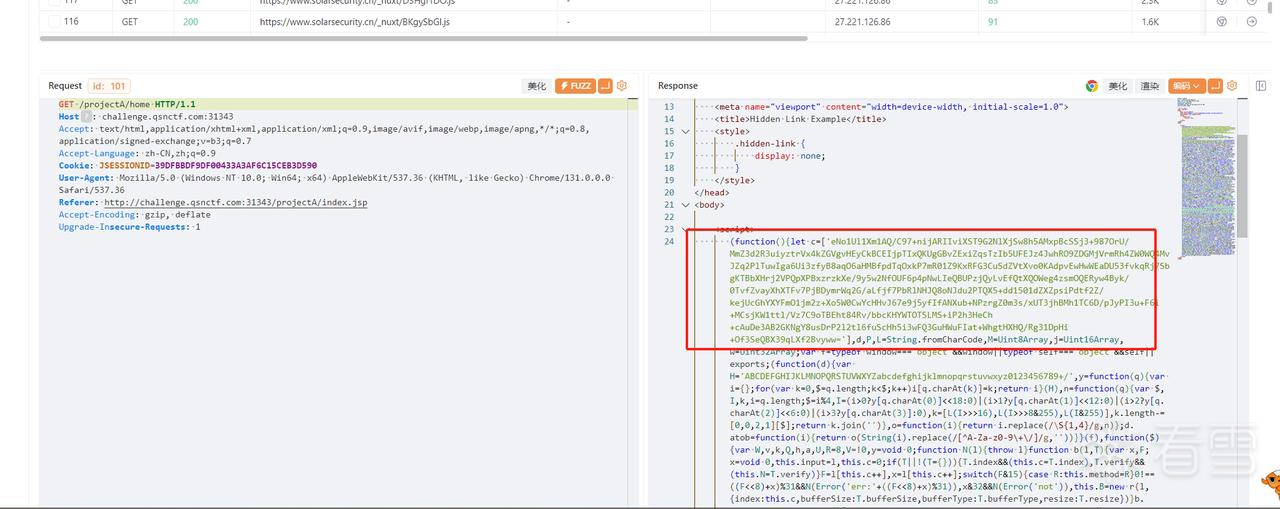Click FUZZ button in Request panel
The height and width of the screenshot is (509, 1280).
point(575,86)
